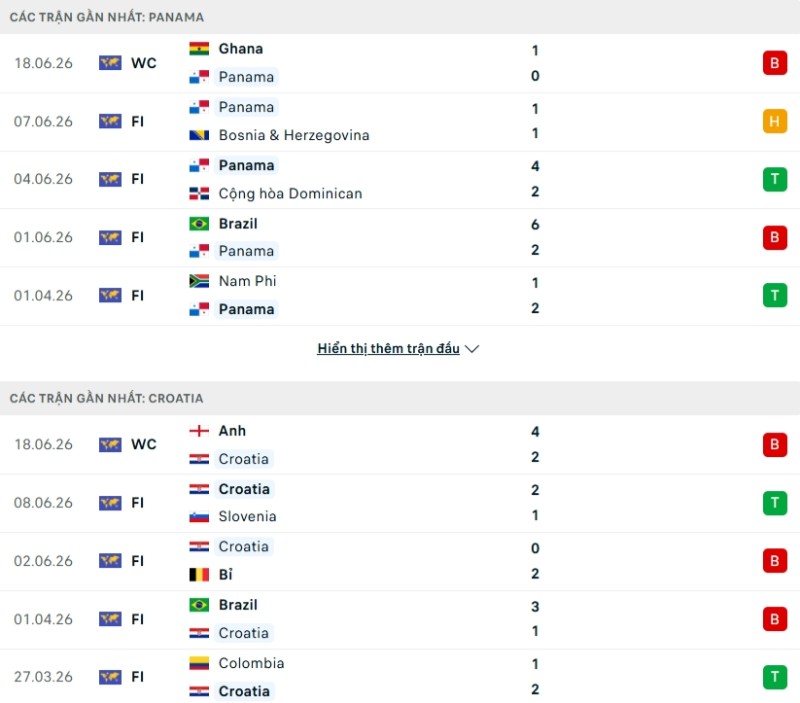Click the Colombia flag icon
800x703 pixels.
[199, 663]
